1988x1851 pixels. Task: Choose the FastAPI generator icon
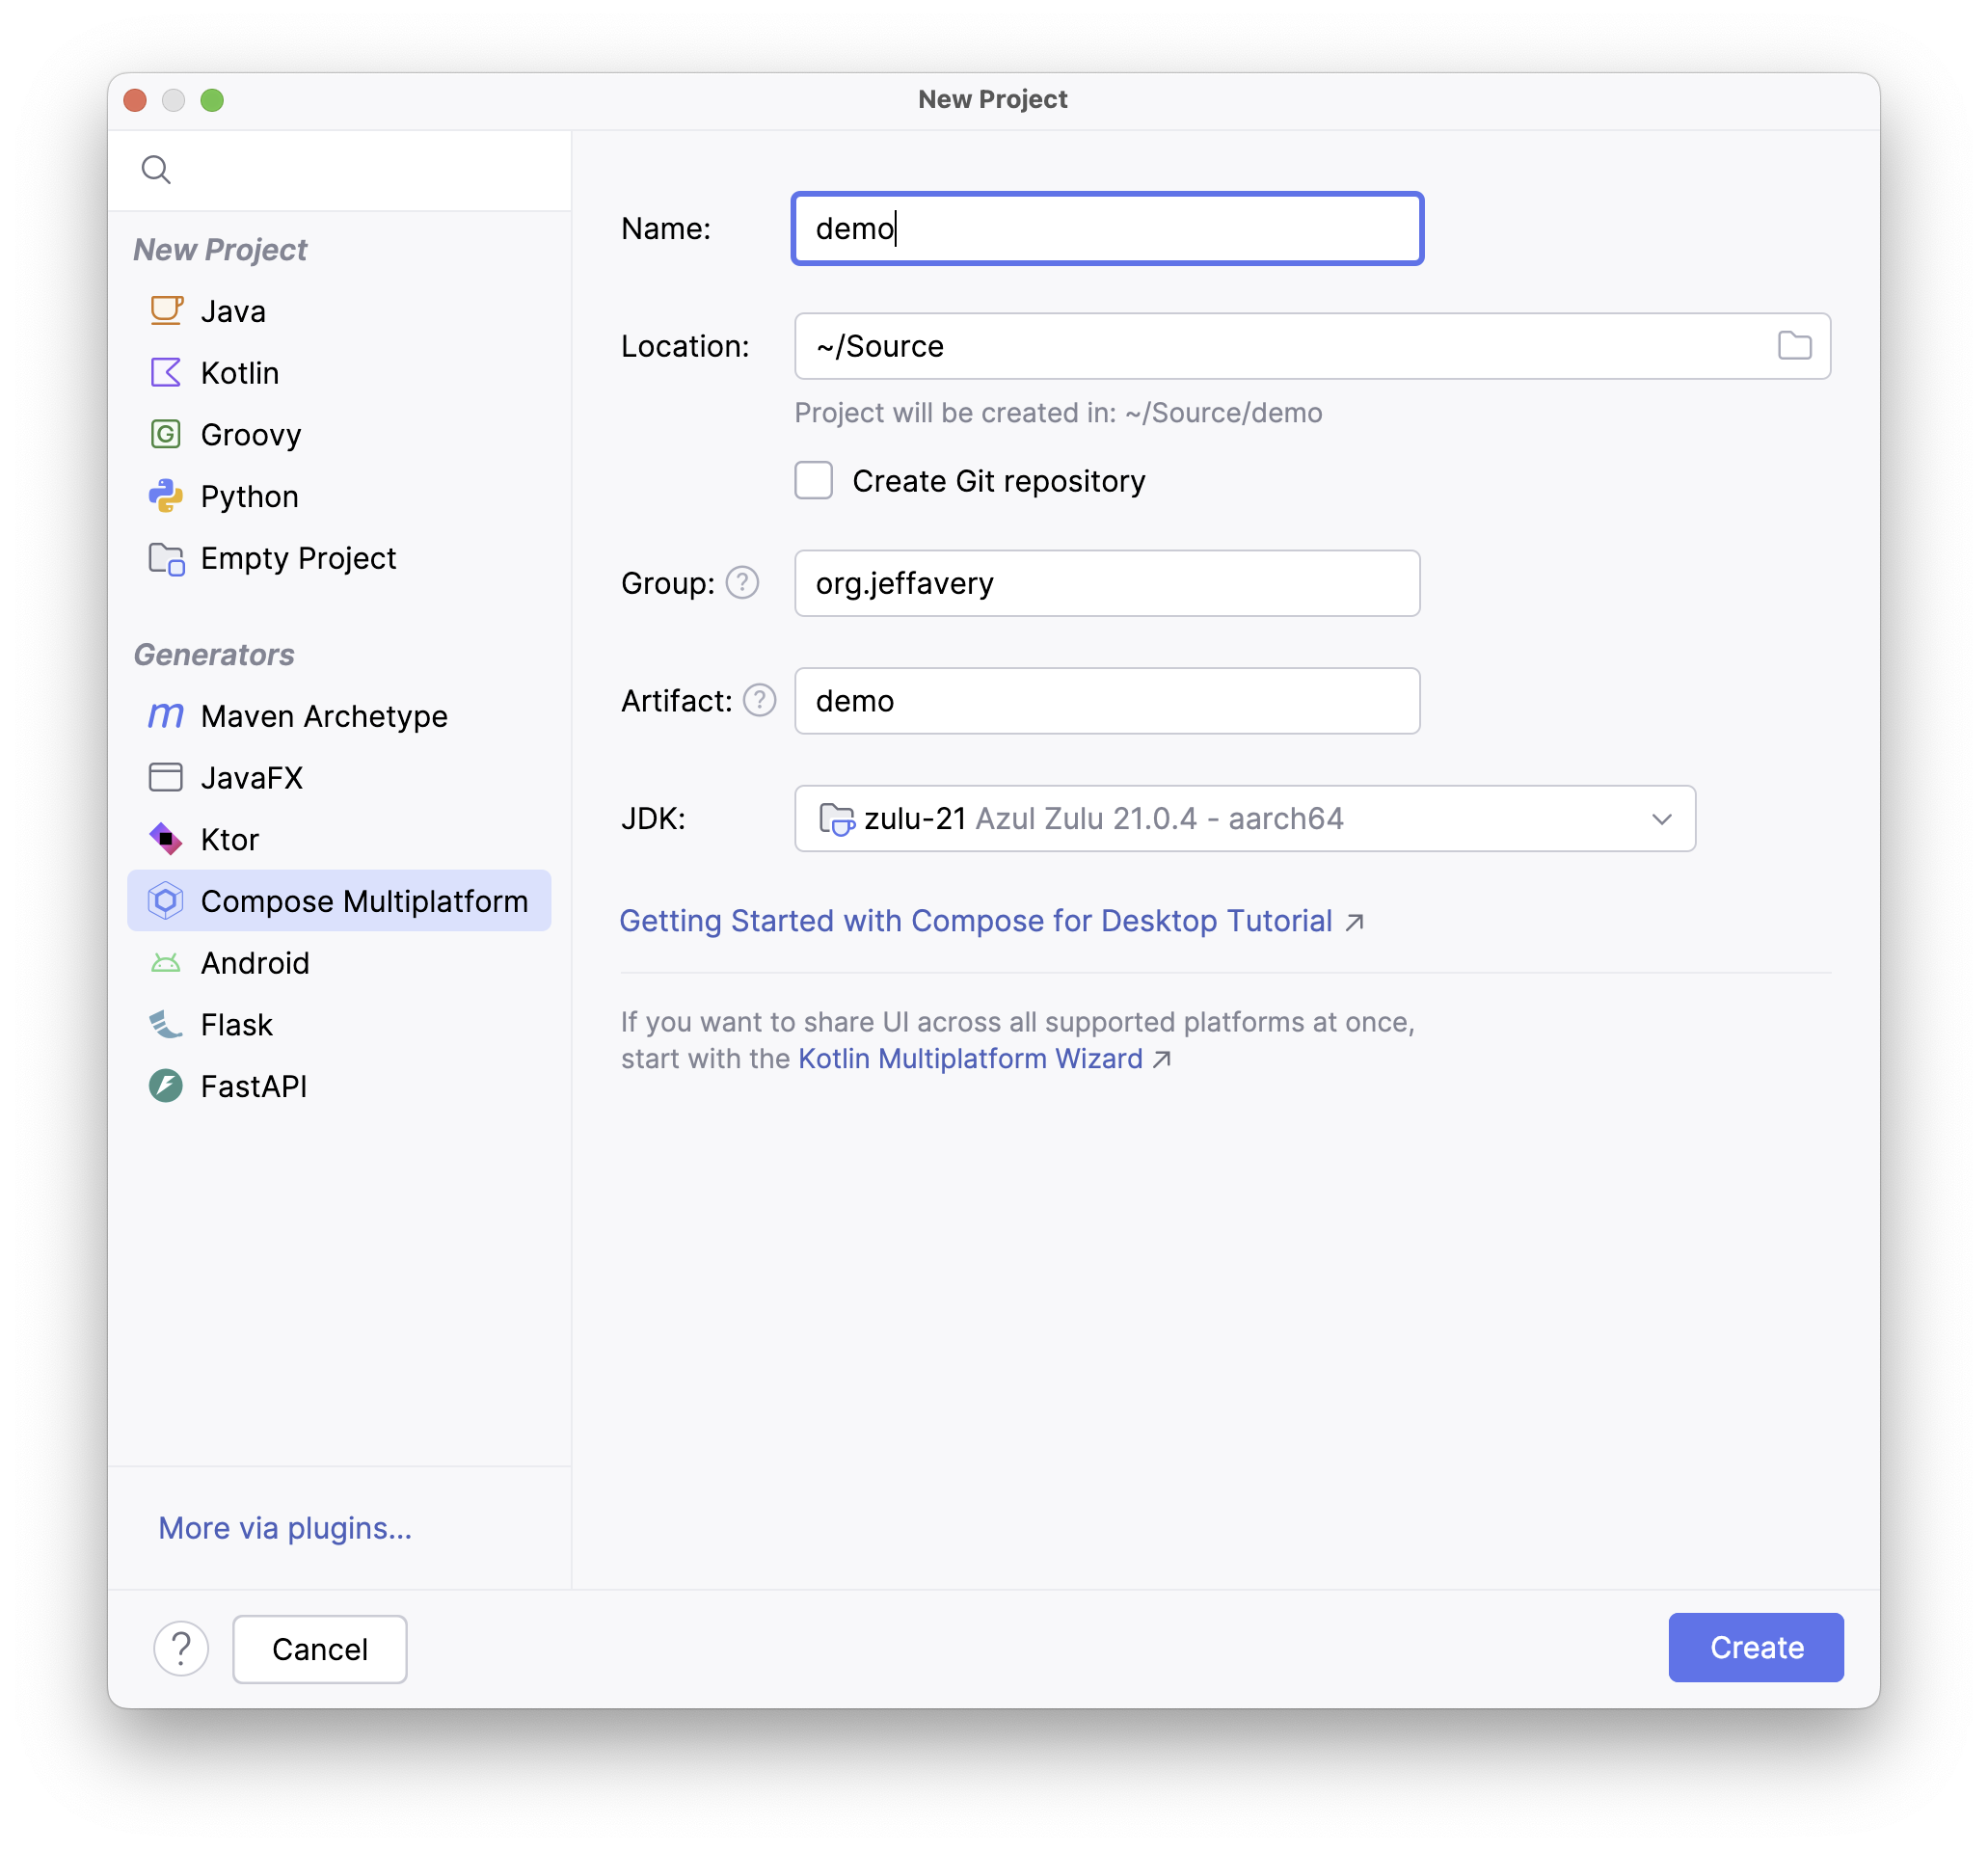(x=166, y=1086)
